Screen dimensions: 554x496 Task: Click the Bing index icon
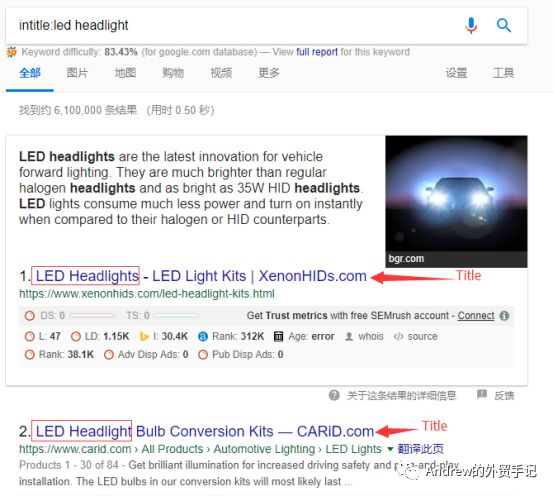tap(143, 336)
